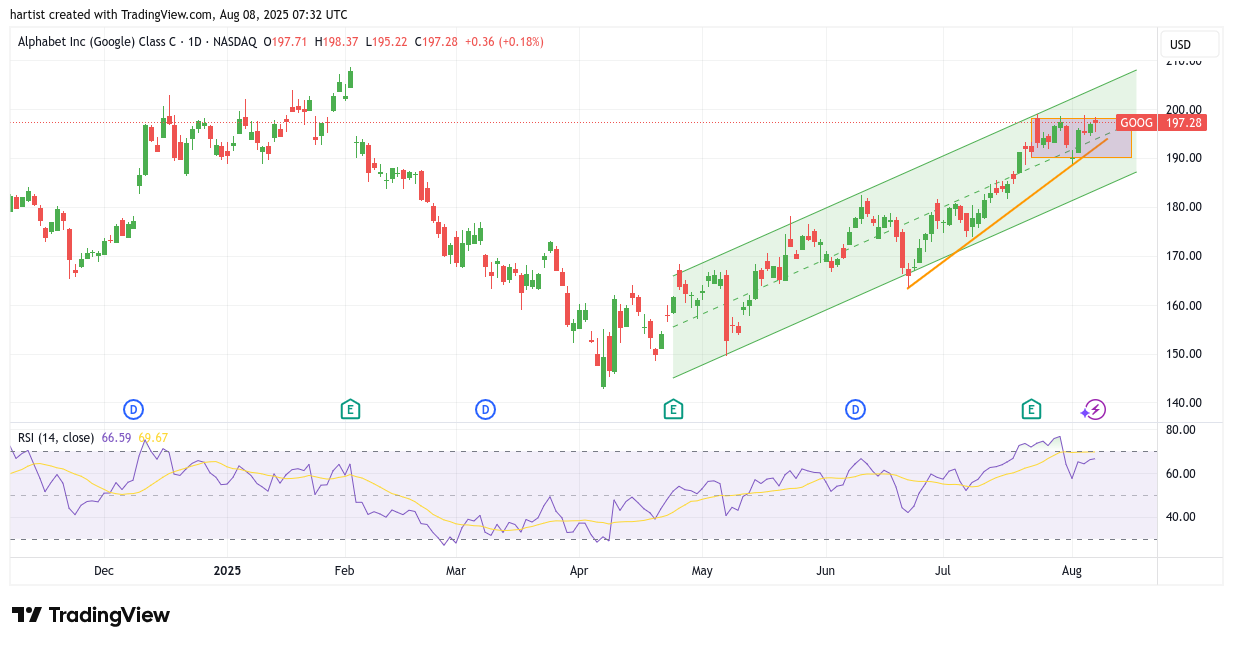This screenshot has height=645, width=1233.
Task: Click the dividend marker in June
Action: click(x=855, y=409)
